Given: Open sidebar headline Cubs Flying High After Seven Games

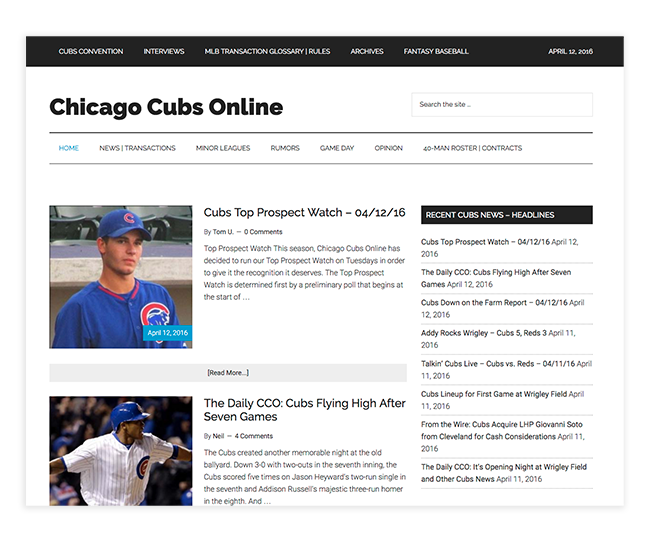Looking at the screenshot, I should click(x=496, y=278).
